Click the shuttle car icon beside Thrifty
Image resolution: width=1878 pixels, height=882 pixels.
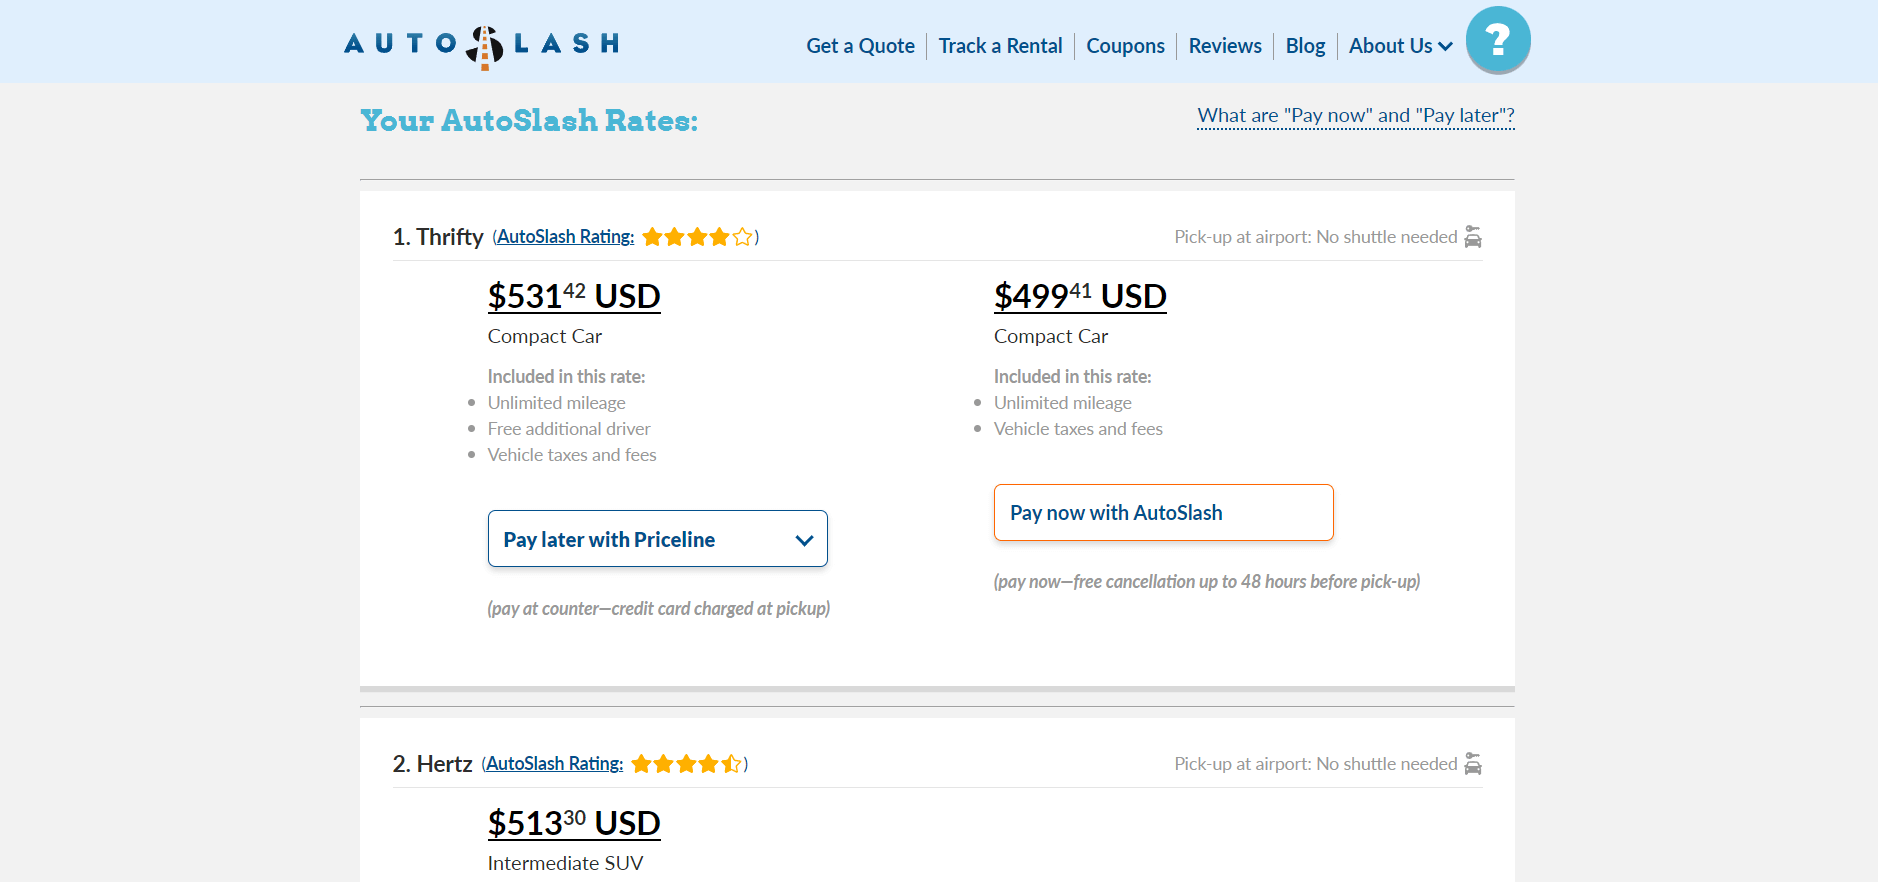(x=1473, y=237)
